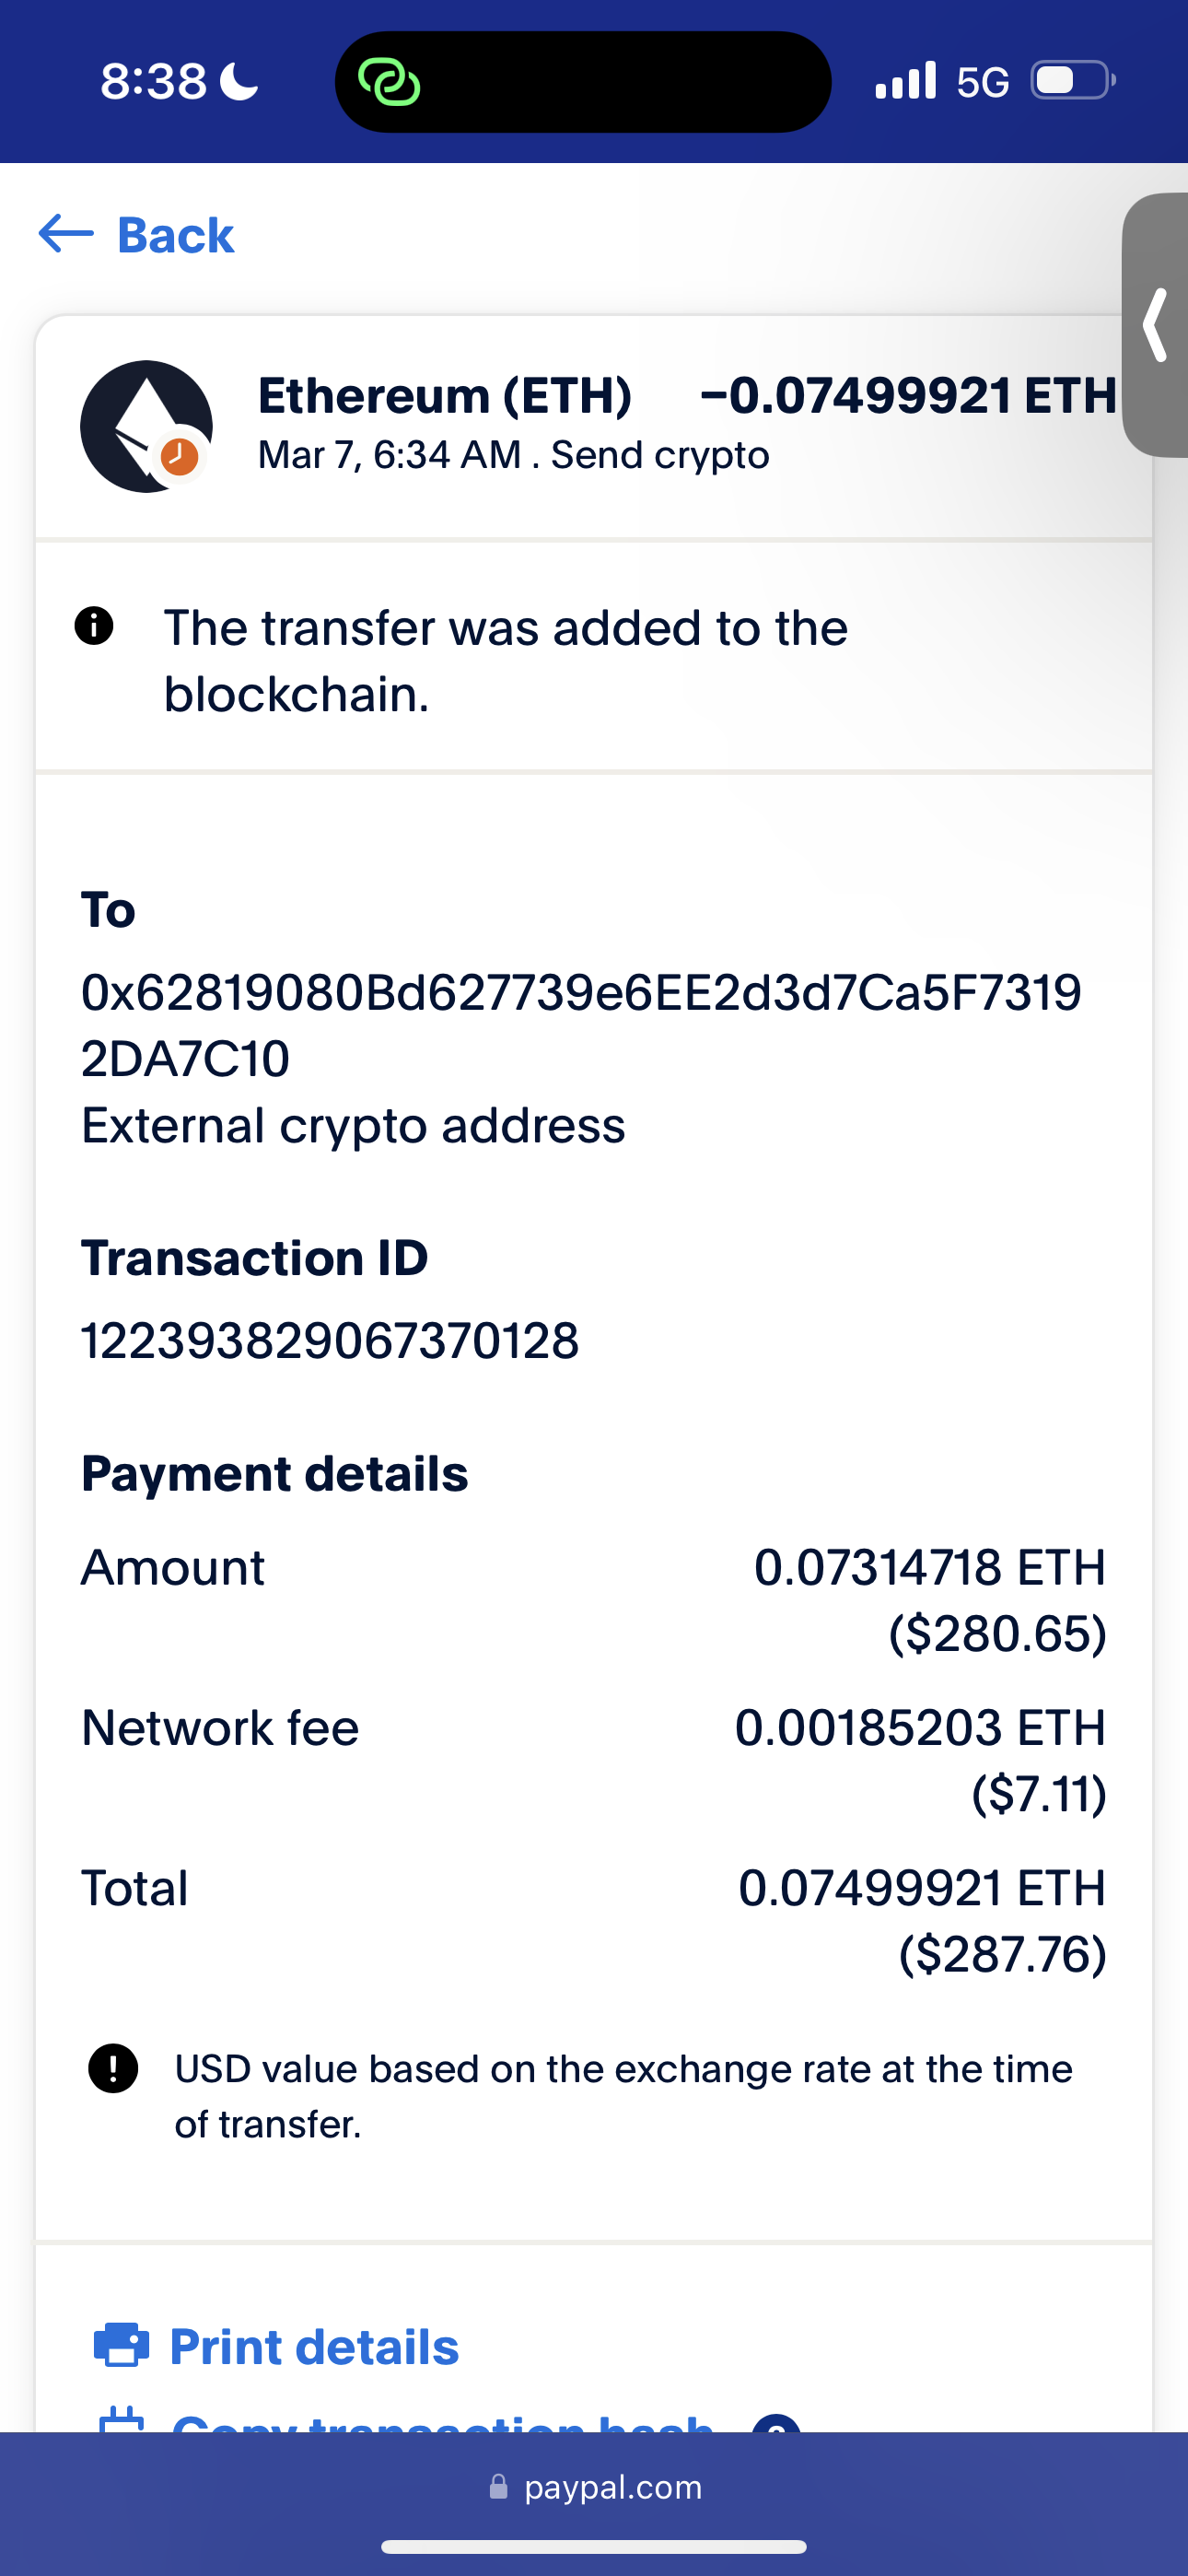
Task: Tap the -0.07499921 ETH header amount
Action: [x=907, y=395]
